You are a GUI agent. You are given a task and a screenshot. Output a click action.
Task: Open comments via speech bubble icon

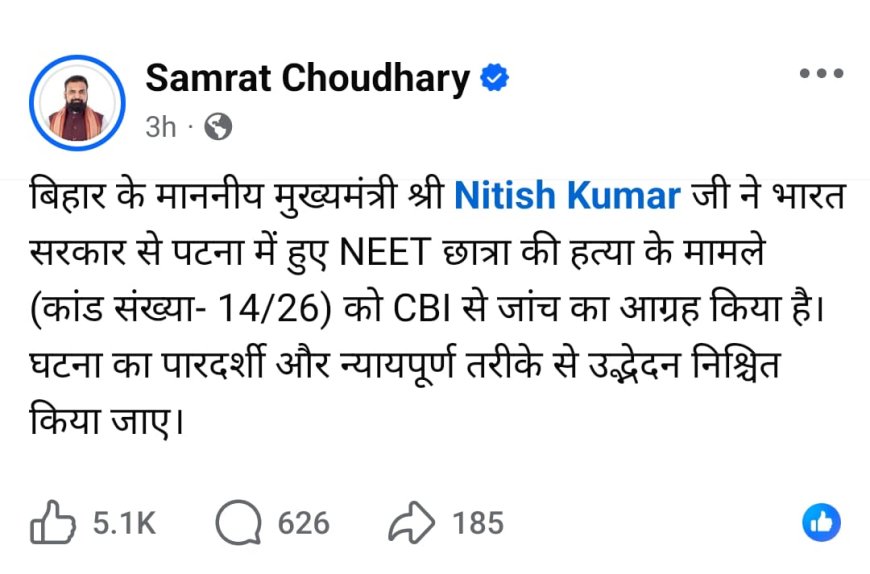(x=237, y=523)
